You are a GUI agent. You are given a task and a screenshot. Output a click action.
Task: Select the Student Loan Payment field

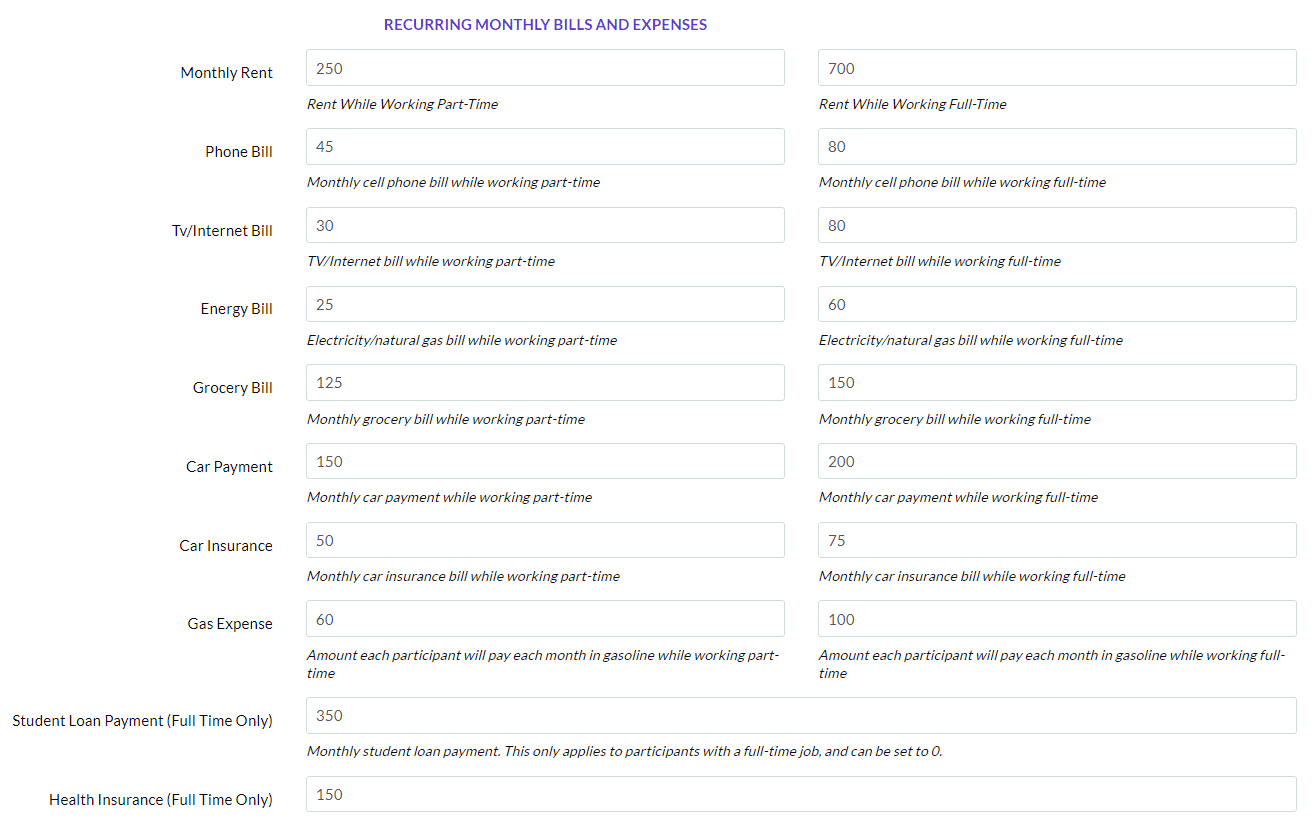point(801,716)
